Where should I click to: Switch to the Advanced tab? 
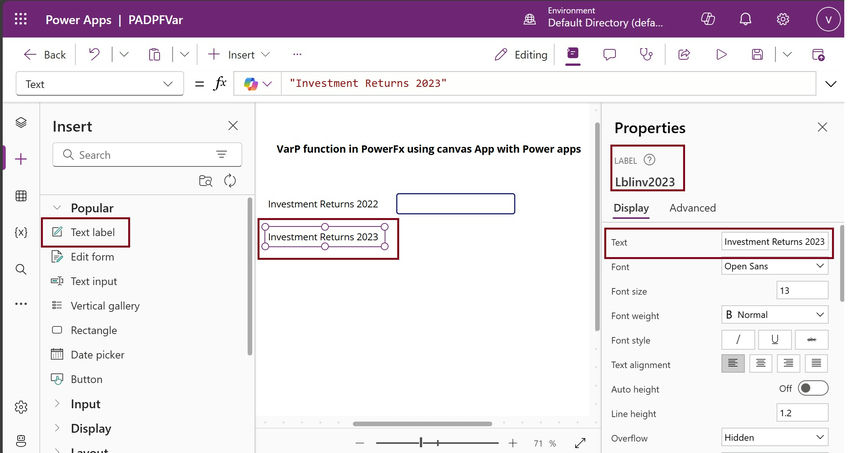coord(692,208)
